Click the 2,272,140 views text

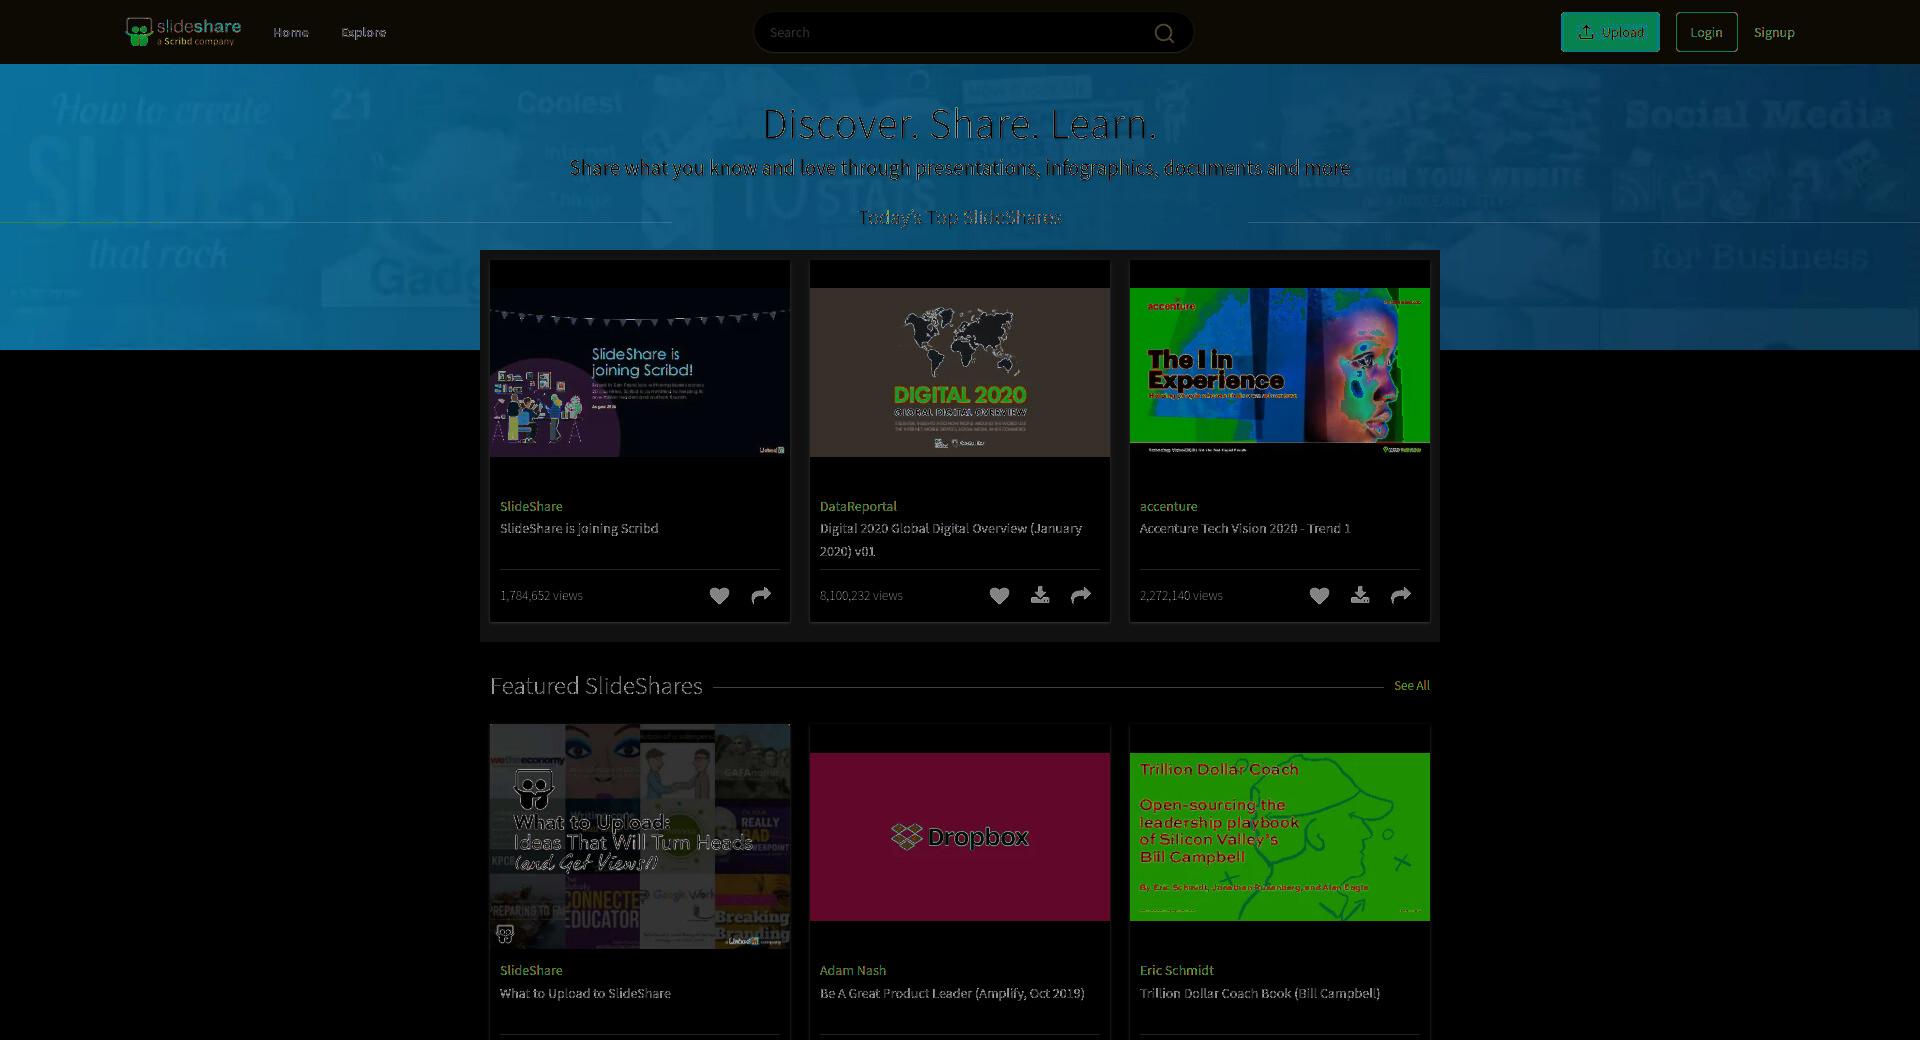click(x=1181, y=595)
